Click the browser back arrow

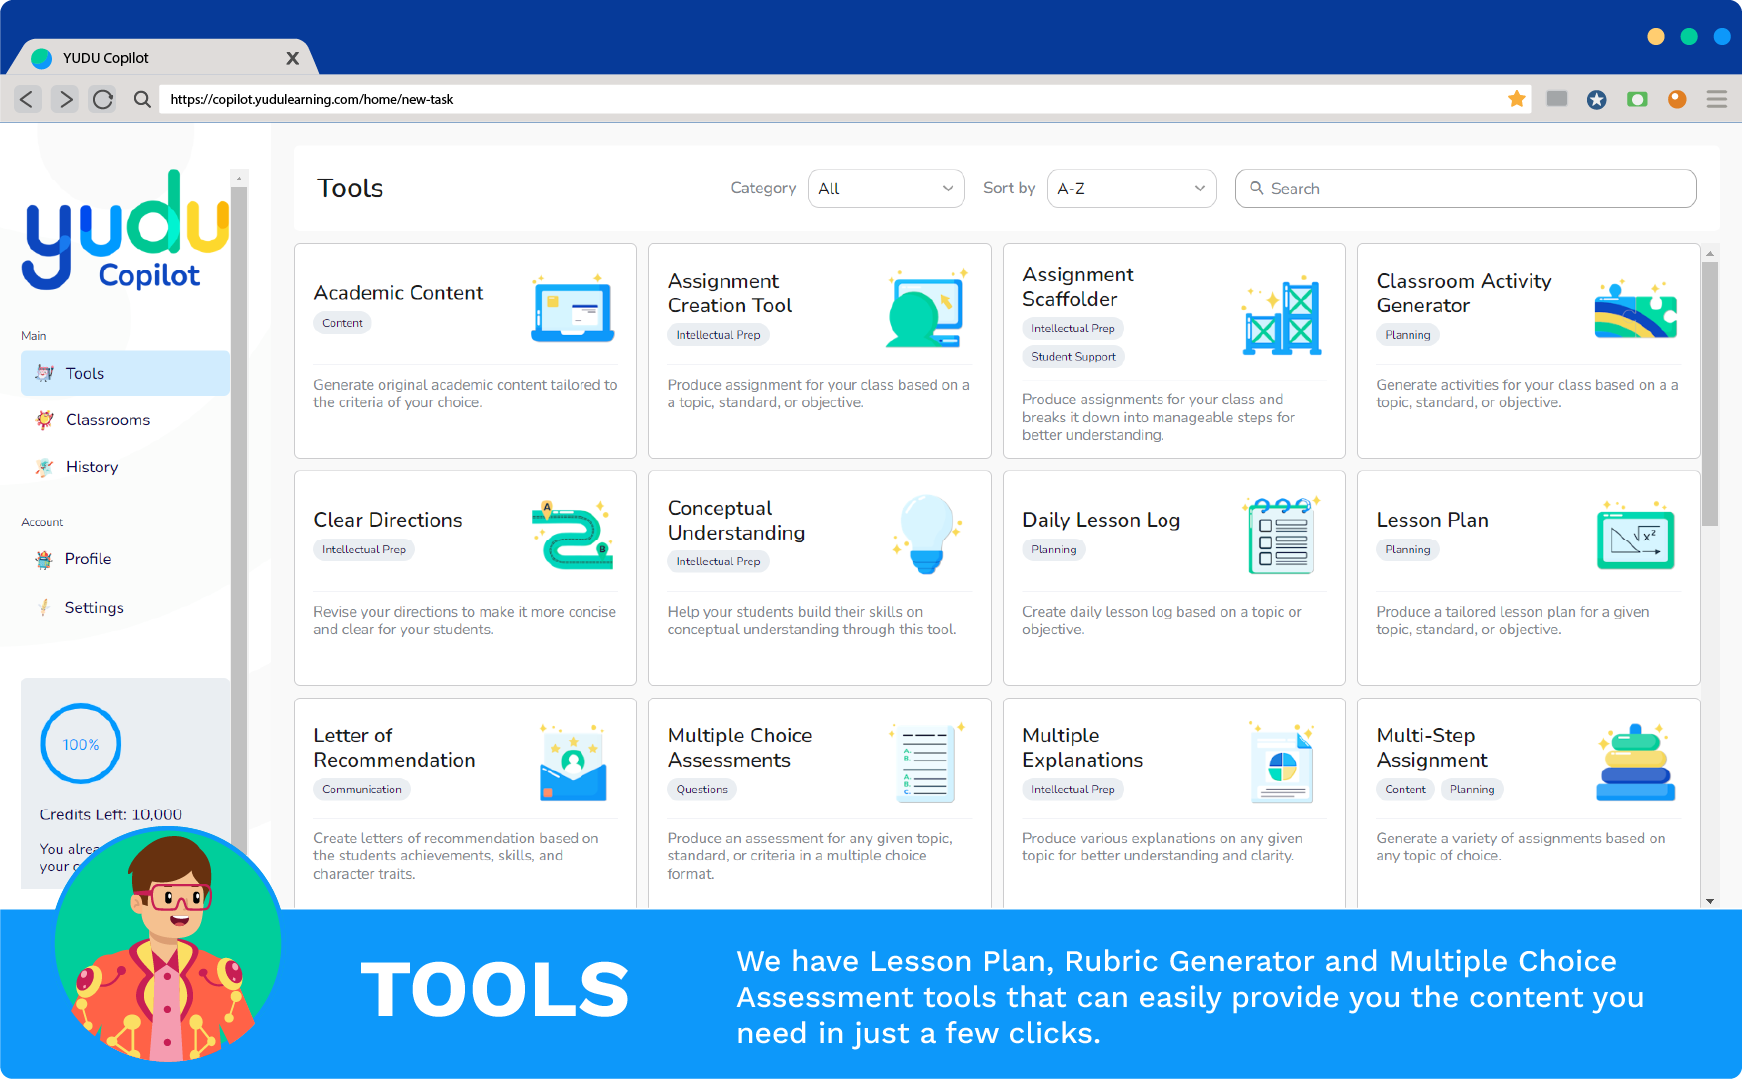(x=27, y=99)
